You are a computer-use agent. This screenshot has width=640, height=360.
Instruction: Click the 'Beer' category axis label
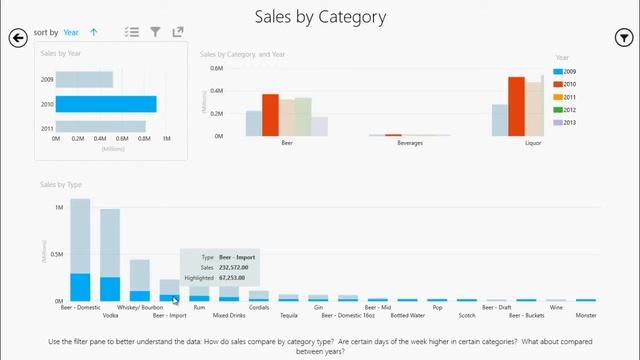287,143
